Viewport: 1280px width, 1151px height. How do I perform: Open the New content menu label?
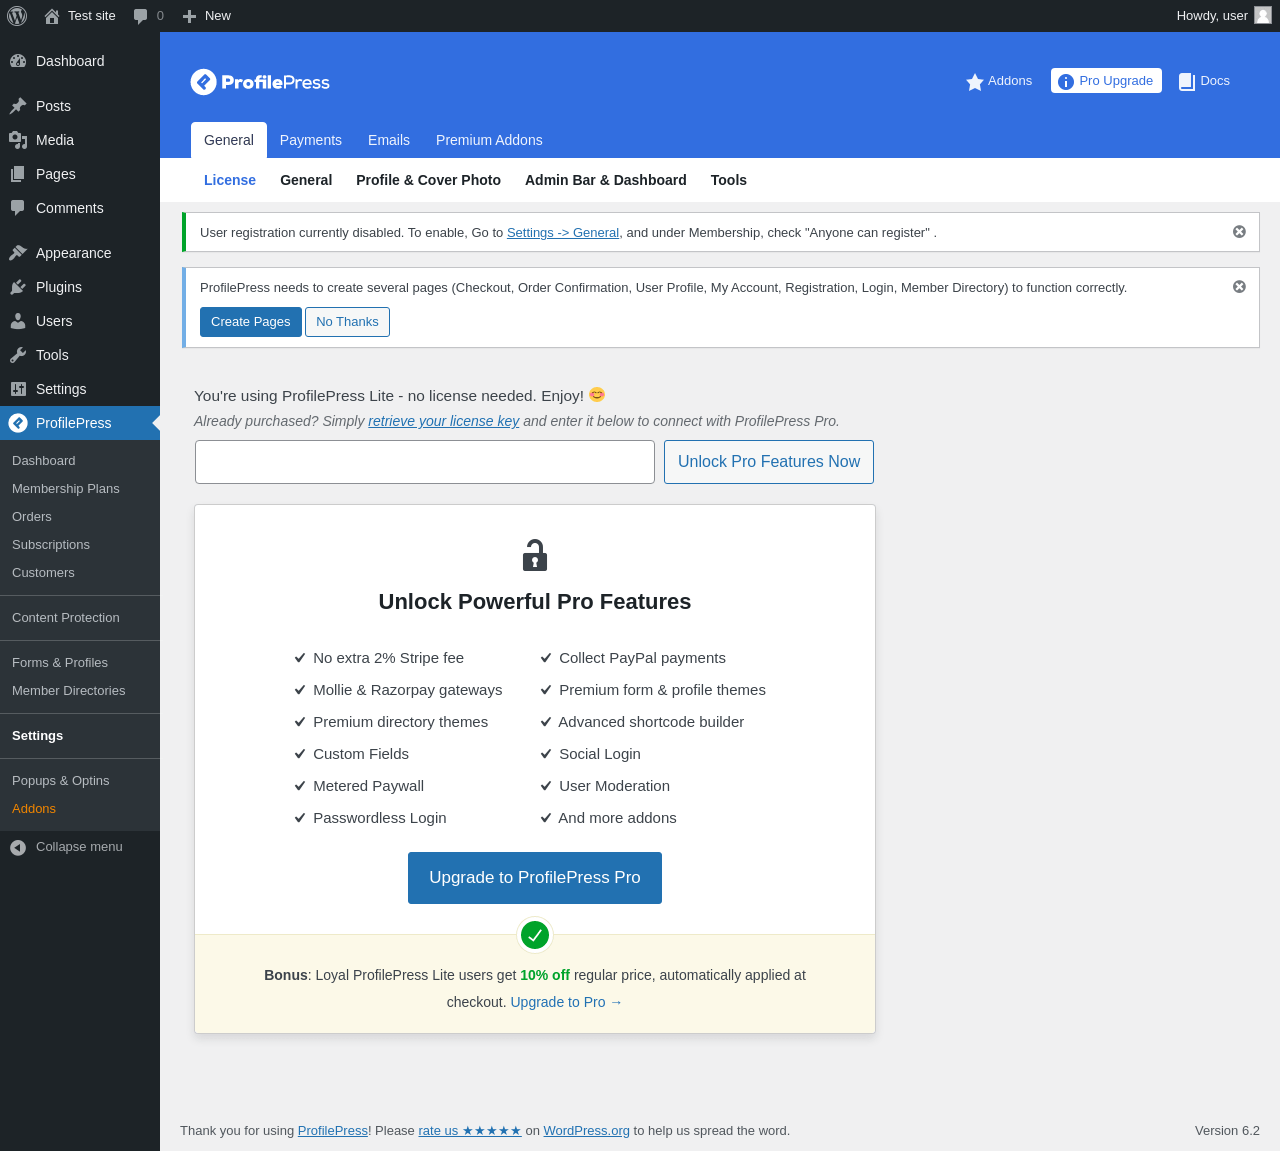pyautogui.click(x=218, y=16)
